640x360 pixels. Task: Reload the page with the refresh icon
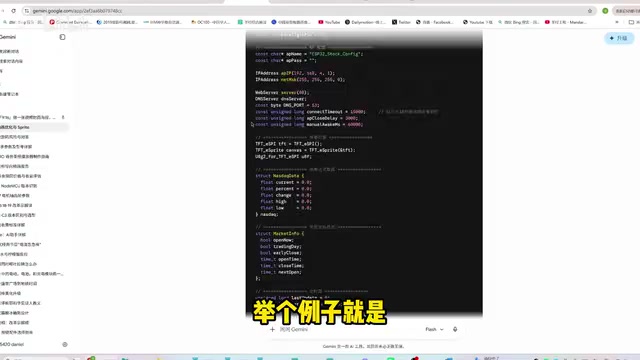(x=13, y=11)
